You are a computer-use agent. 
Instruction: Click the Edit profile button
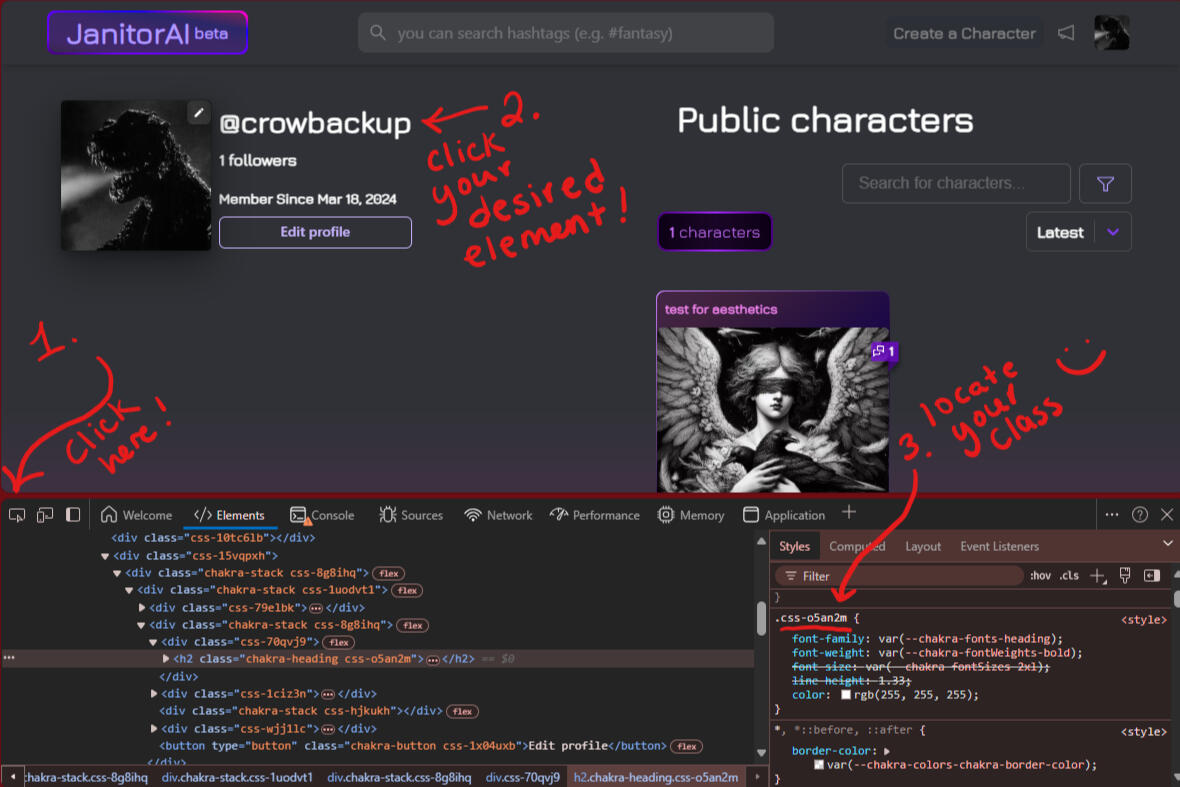pos(315,232)
